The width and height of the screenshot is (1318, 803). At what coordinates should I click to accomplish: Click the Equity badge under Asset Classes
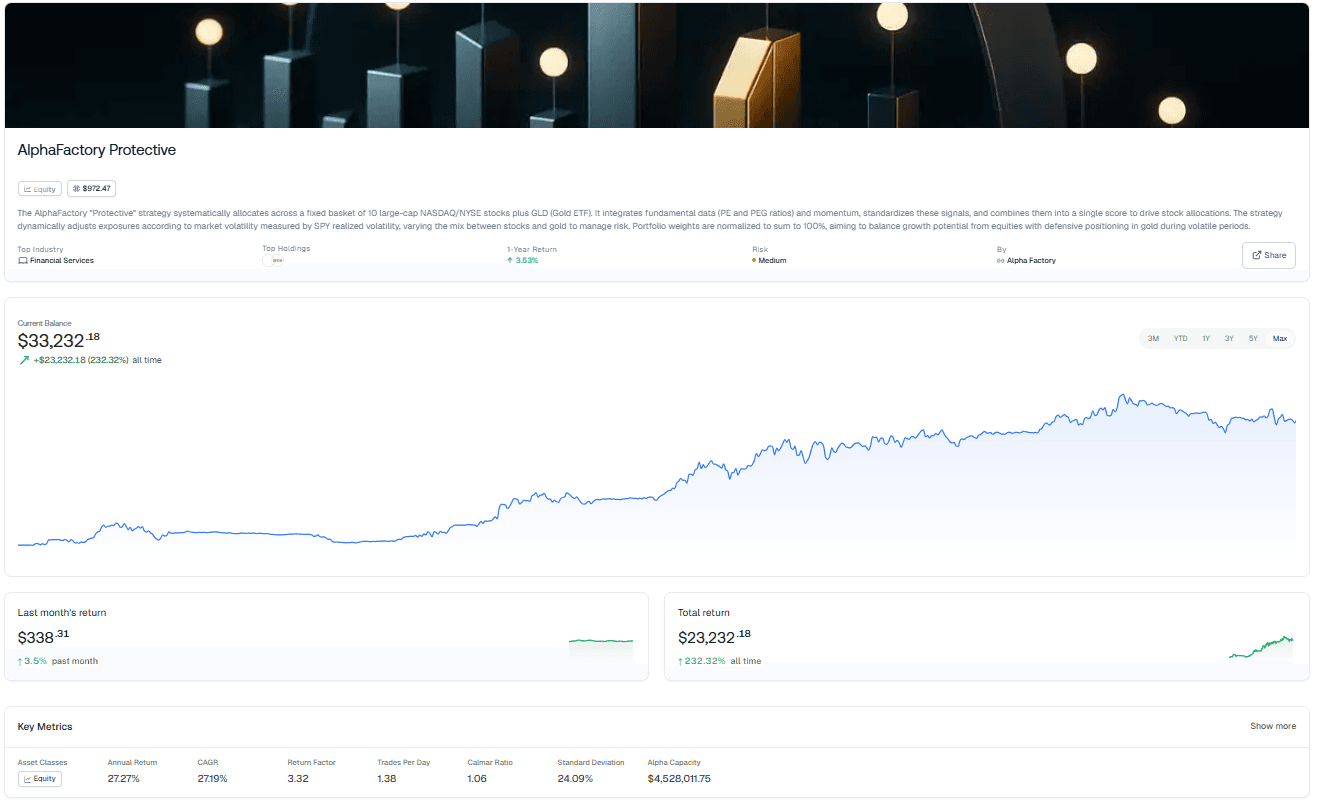click(40, 779)
